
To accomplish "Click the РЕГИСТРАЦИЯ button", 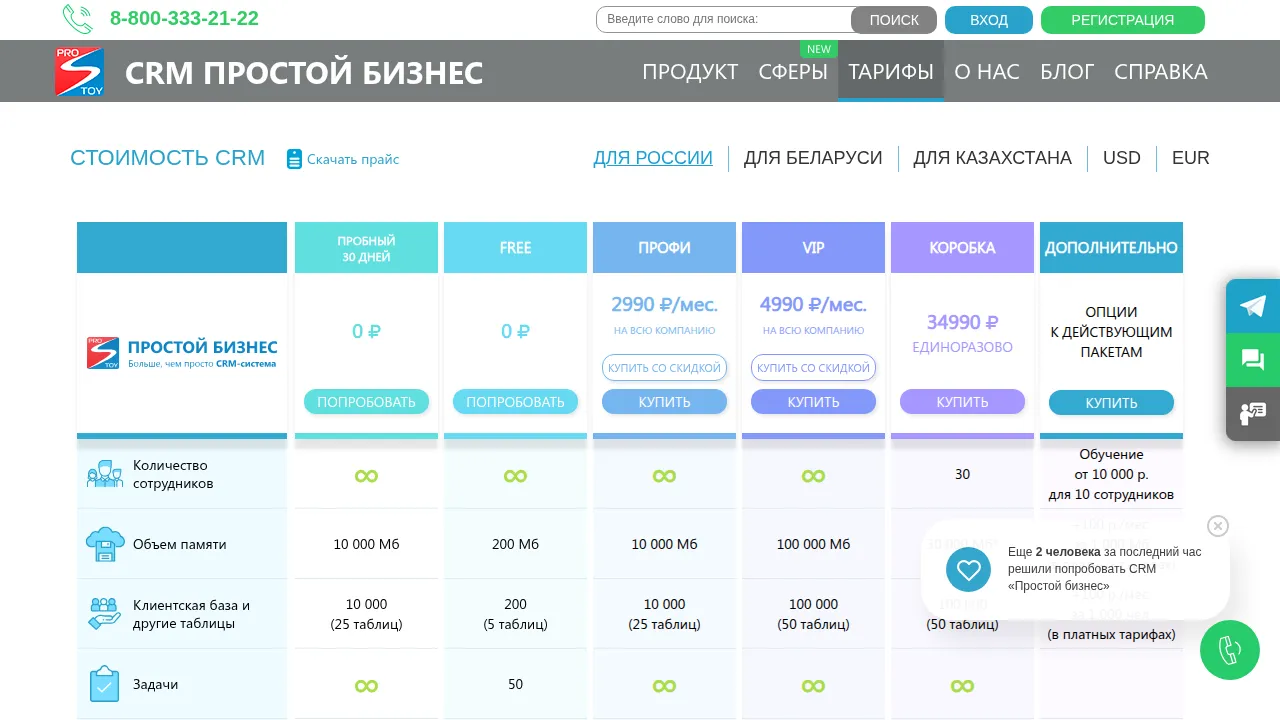I will [1123, 20].
